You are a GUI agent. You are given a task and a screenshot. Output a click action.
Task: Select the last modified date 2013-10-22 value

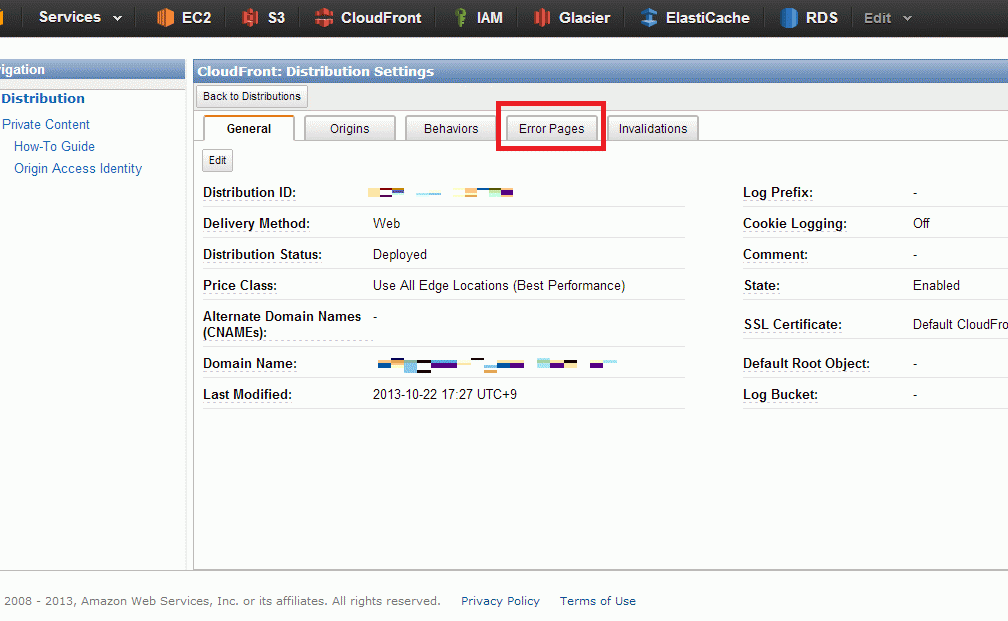click(445, 394)
